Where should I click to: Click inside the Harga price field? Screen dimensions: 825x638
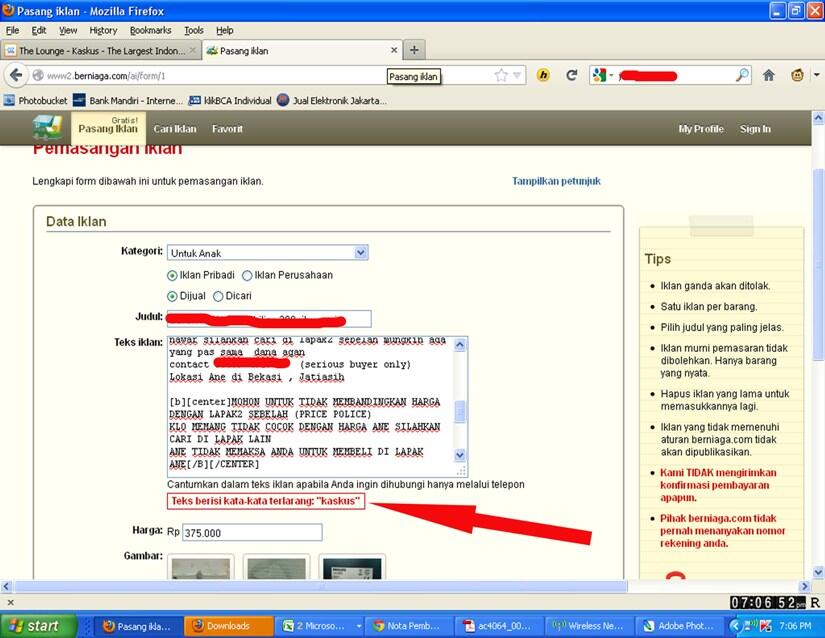point(252,532)
